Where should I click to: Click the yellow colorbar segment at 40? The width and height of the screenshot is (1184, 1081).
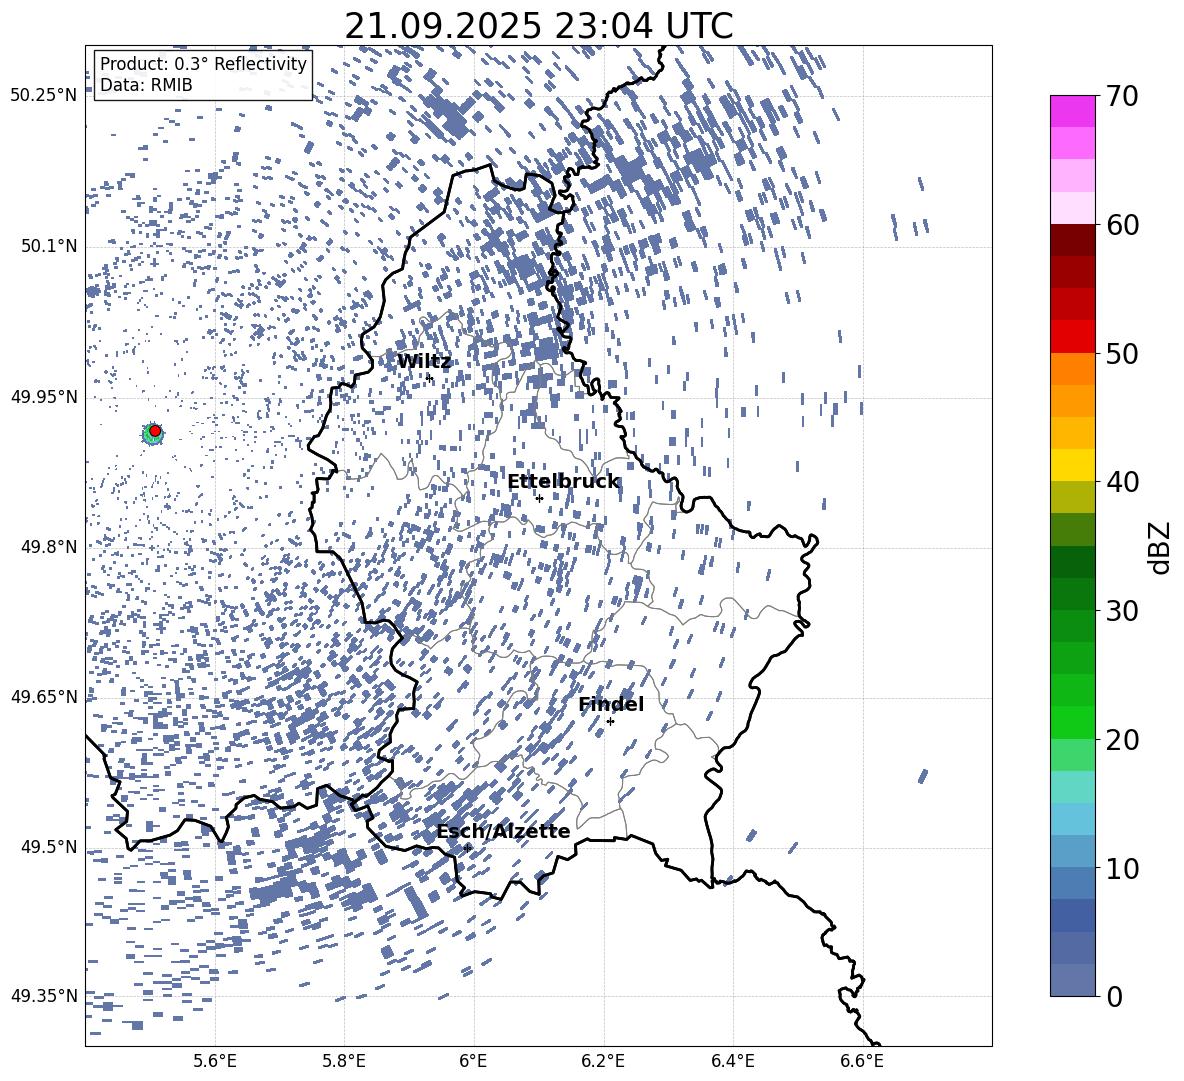pyautogui.click(x=1072, y=466)
